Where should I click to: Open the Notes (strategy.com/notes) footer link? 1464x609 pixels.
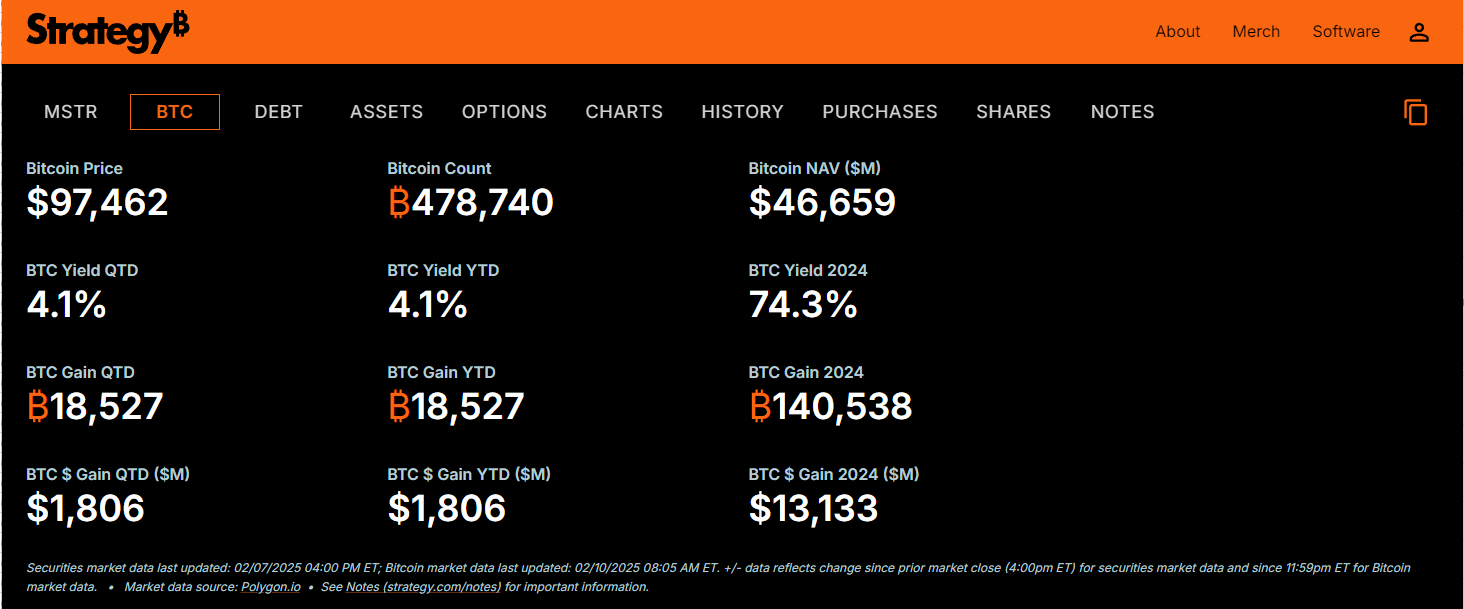tap(423, 587)
